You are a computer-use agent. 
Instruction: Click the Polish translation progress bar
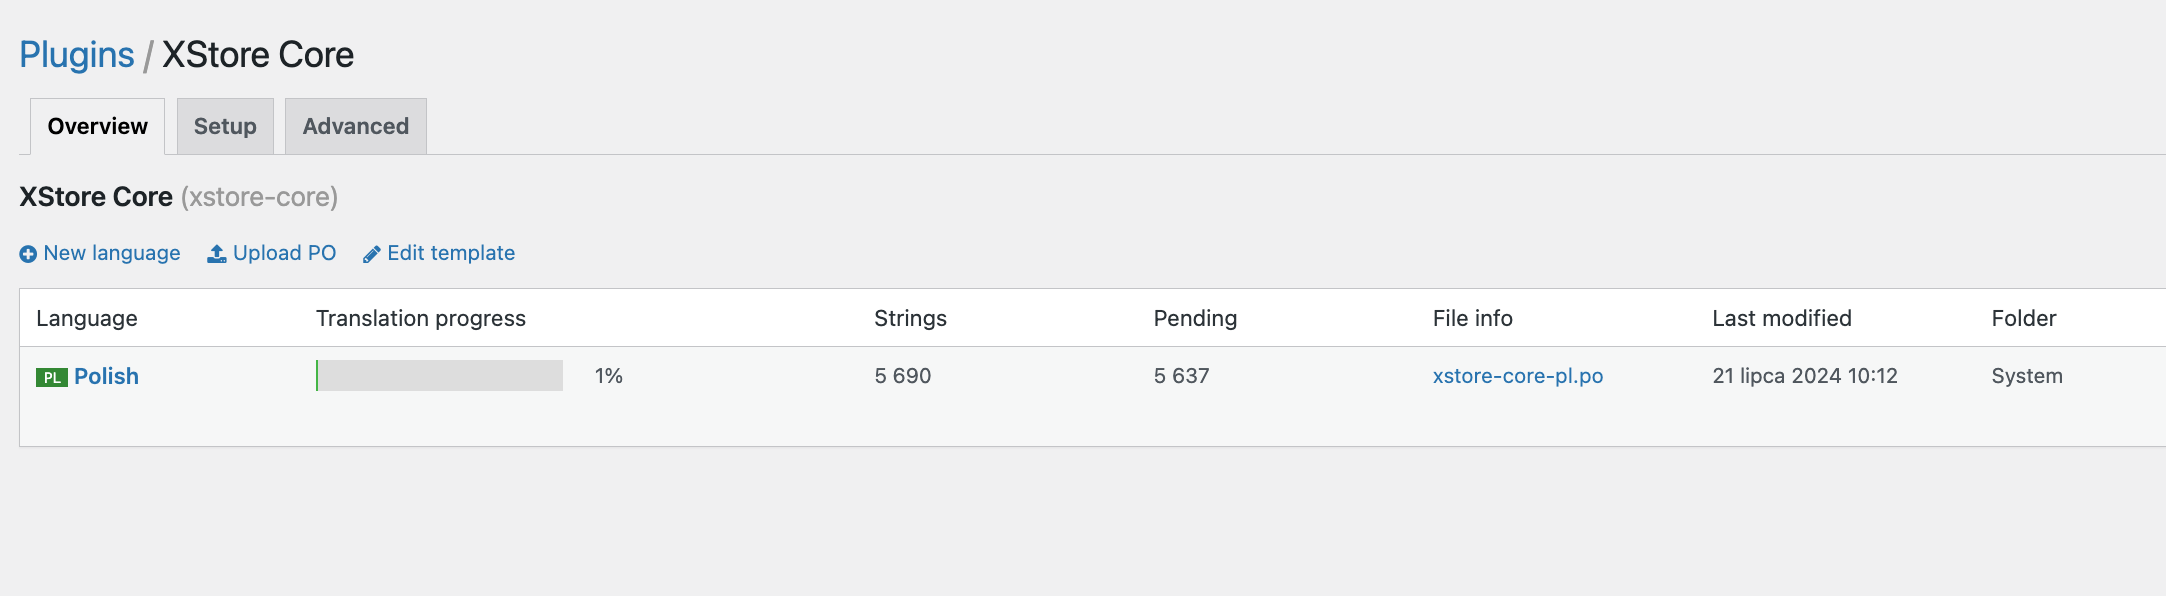(x=439, y=376)
